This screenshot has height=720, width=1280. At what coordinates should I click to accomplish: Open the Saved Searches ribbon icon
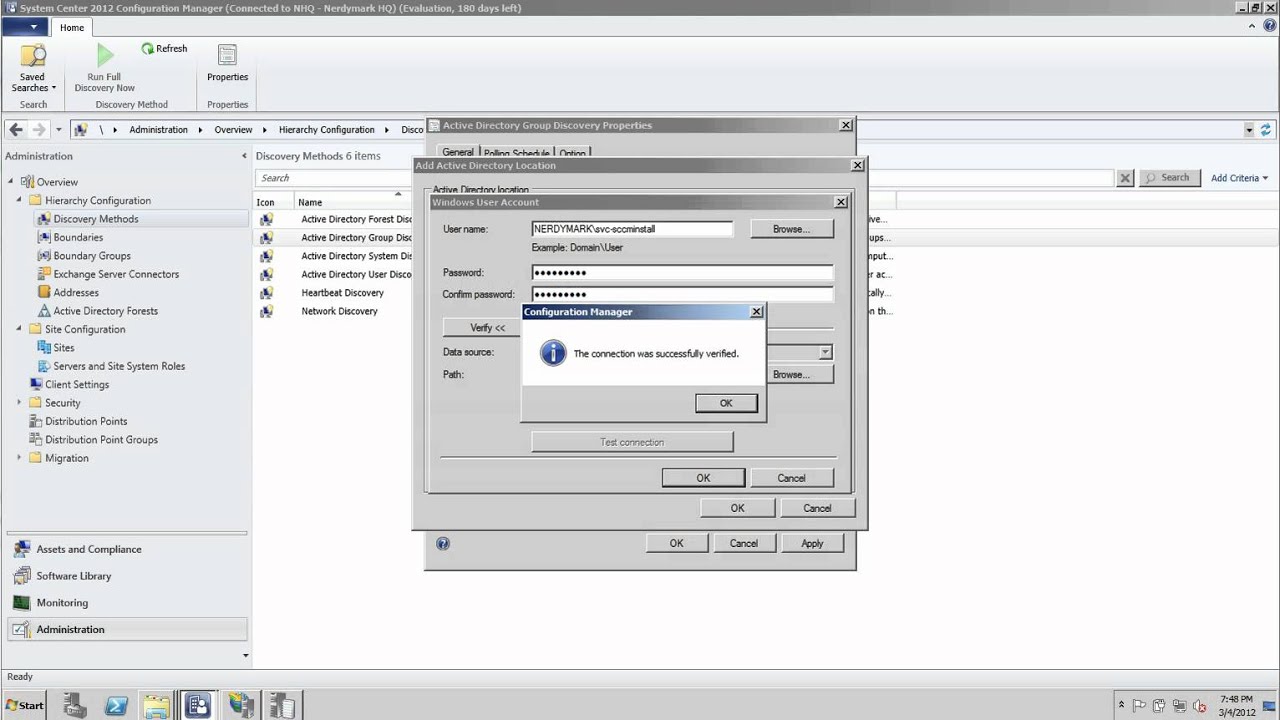tap(33, 56)
